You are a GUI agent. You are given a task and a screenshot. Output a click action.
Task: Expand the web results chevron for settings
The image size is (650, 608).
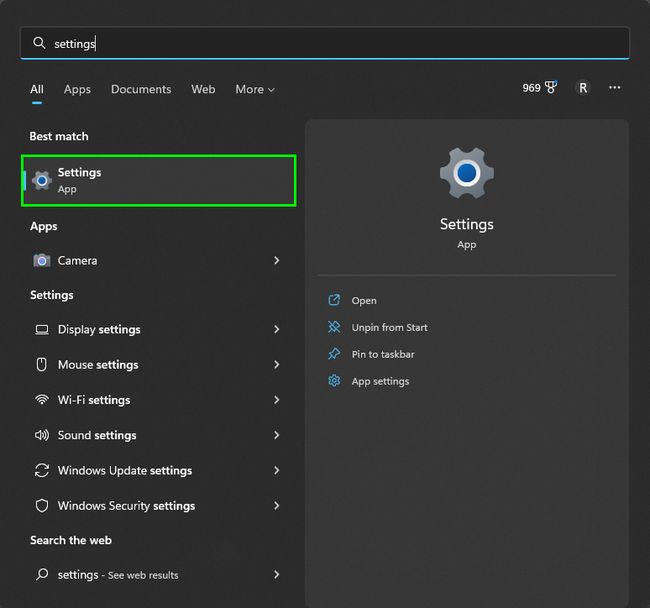tap(276, 575)
